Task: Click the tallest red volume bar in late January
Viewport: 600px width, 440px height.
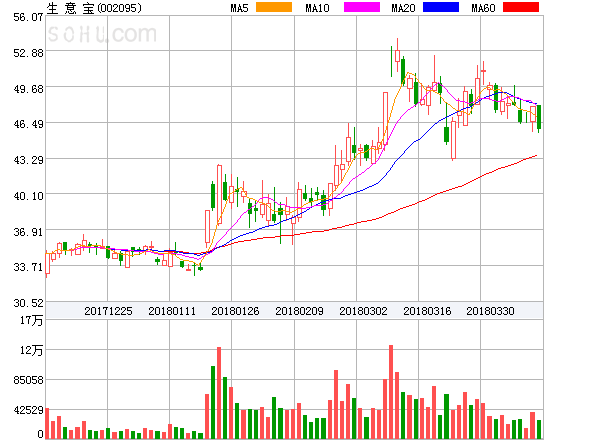Action: (219, 393)
